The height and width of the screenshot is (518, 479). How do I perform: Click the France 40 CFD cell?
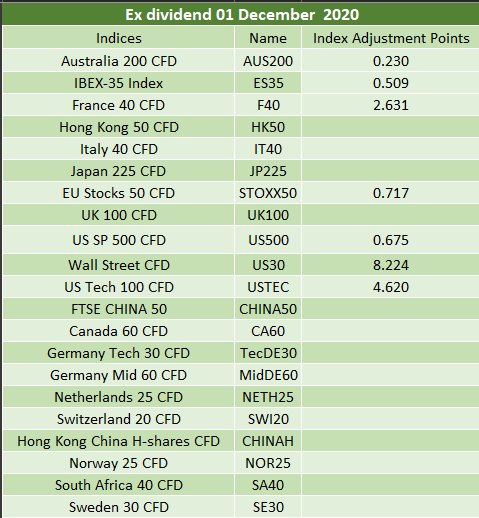click(x=119, y=105)
